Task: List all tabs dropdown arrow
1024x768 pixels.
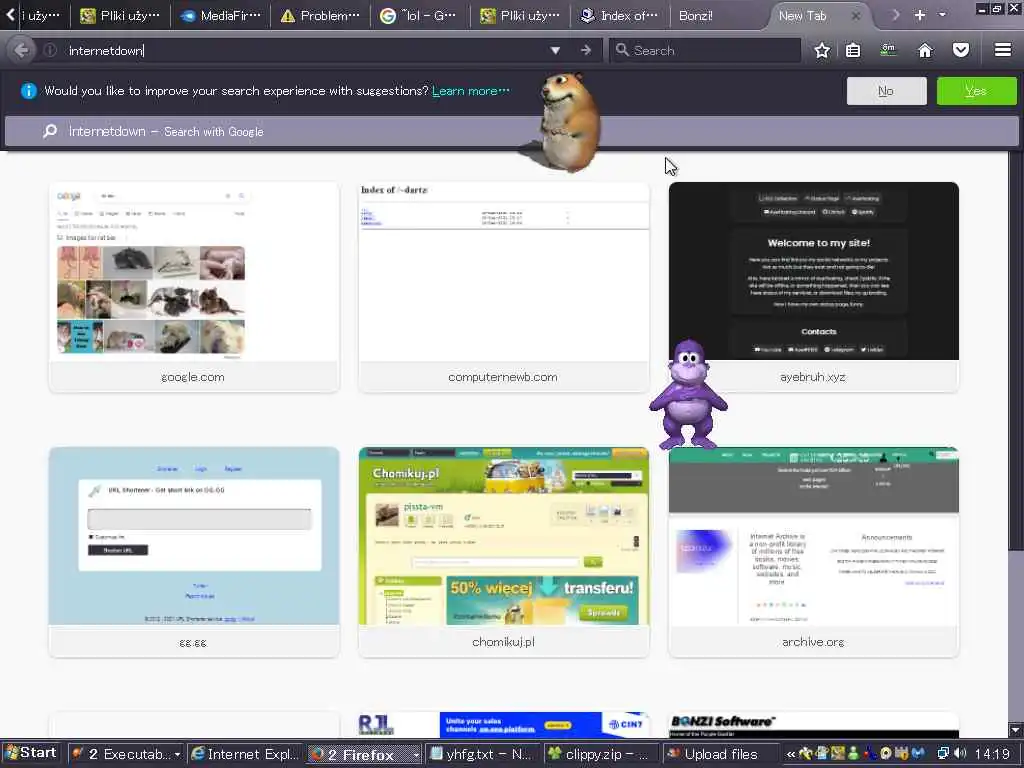Action: (x=942, y=15)
